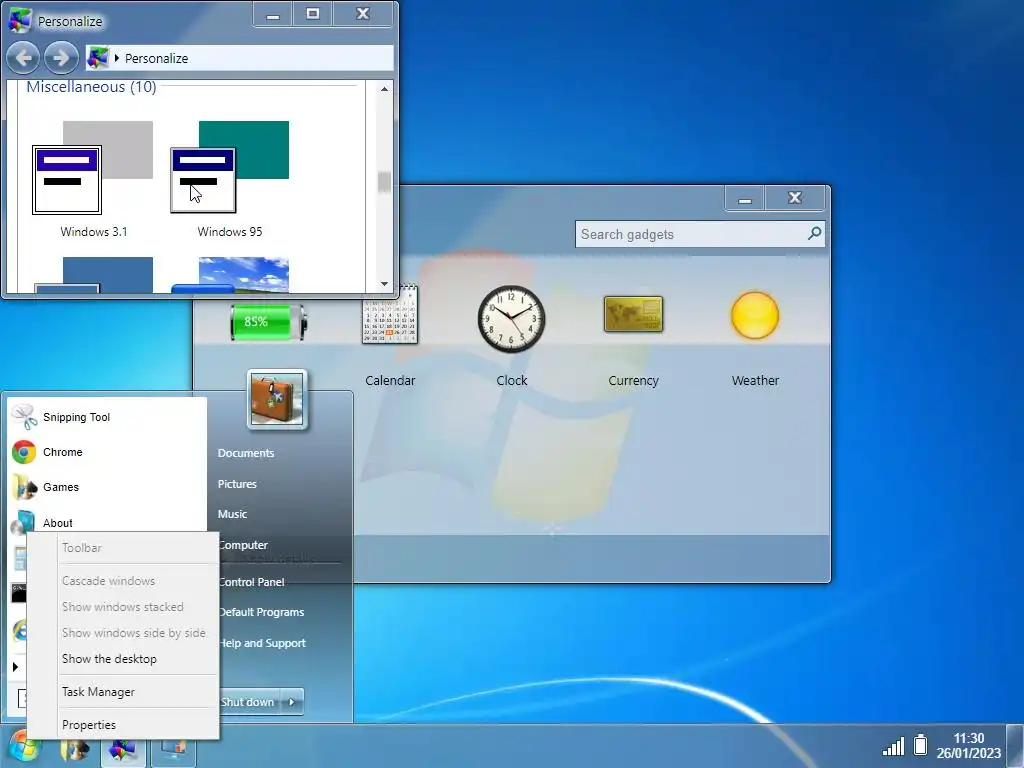This screenshot has width=1024, height=768.
Task: Select the sky theme thumbnail below Windows 95
Action: [229, 275]
